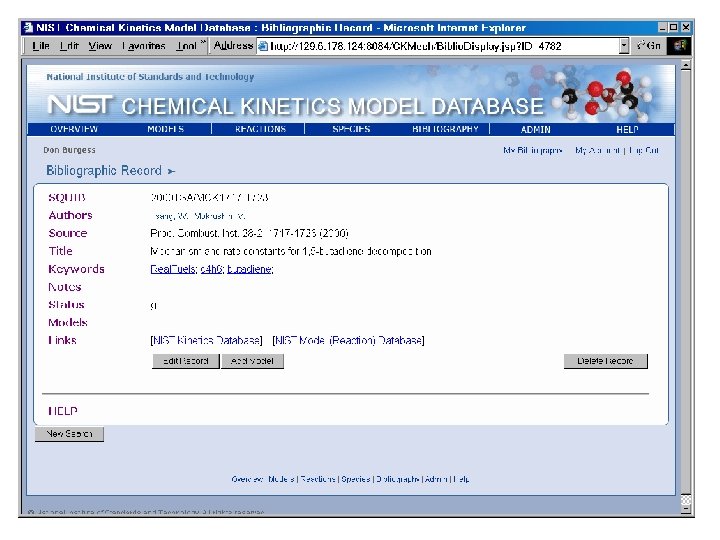Click the Go button
Image resolution: width=720 pixels, height=540 pixels.
tap(648, 46)
